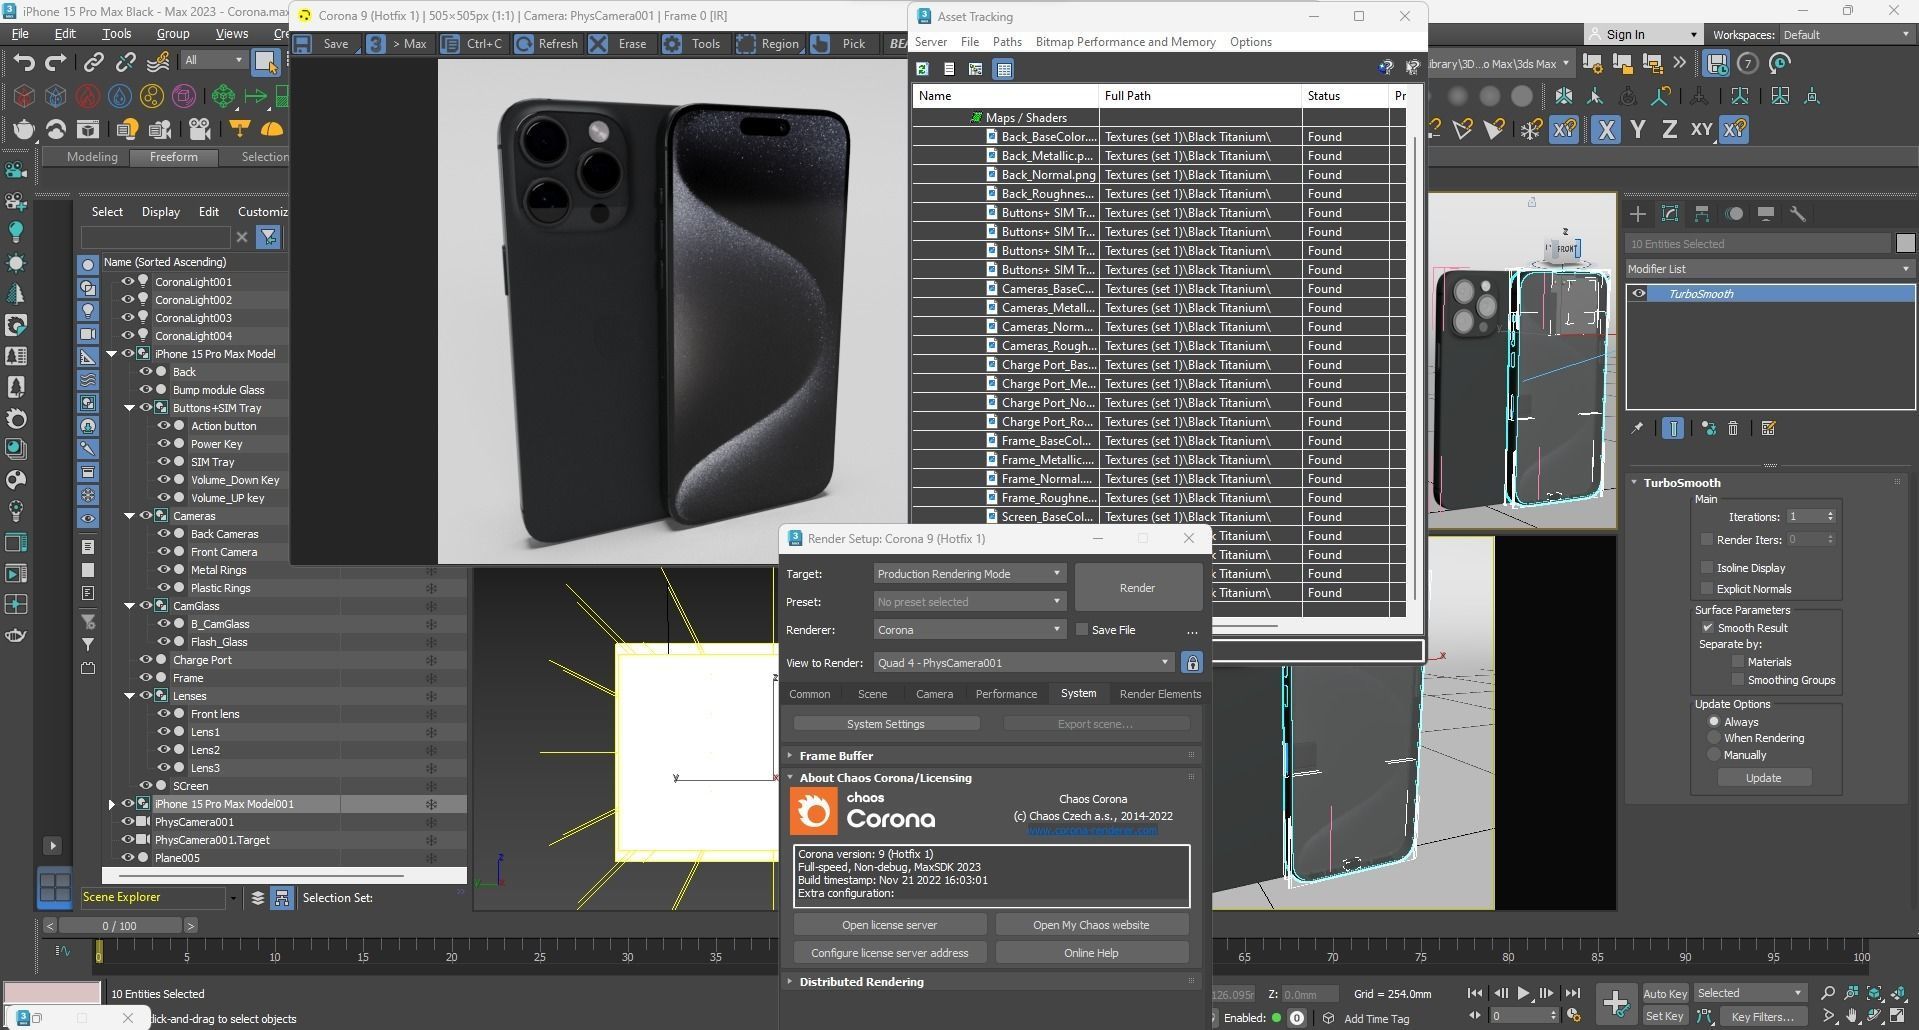Click Ctrl+C copy in Corona frame buffer
This screenshot has width=1919, height=1030.
472,44
